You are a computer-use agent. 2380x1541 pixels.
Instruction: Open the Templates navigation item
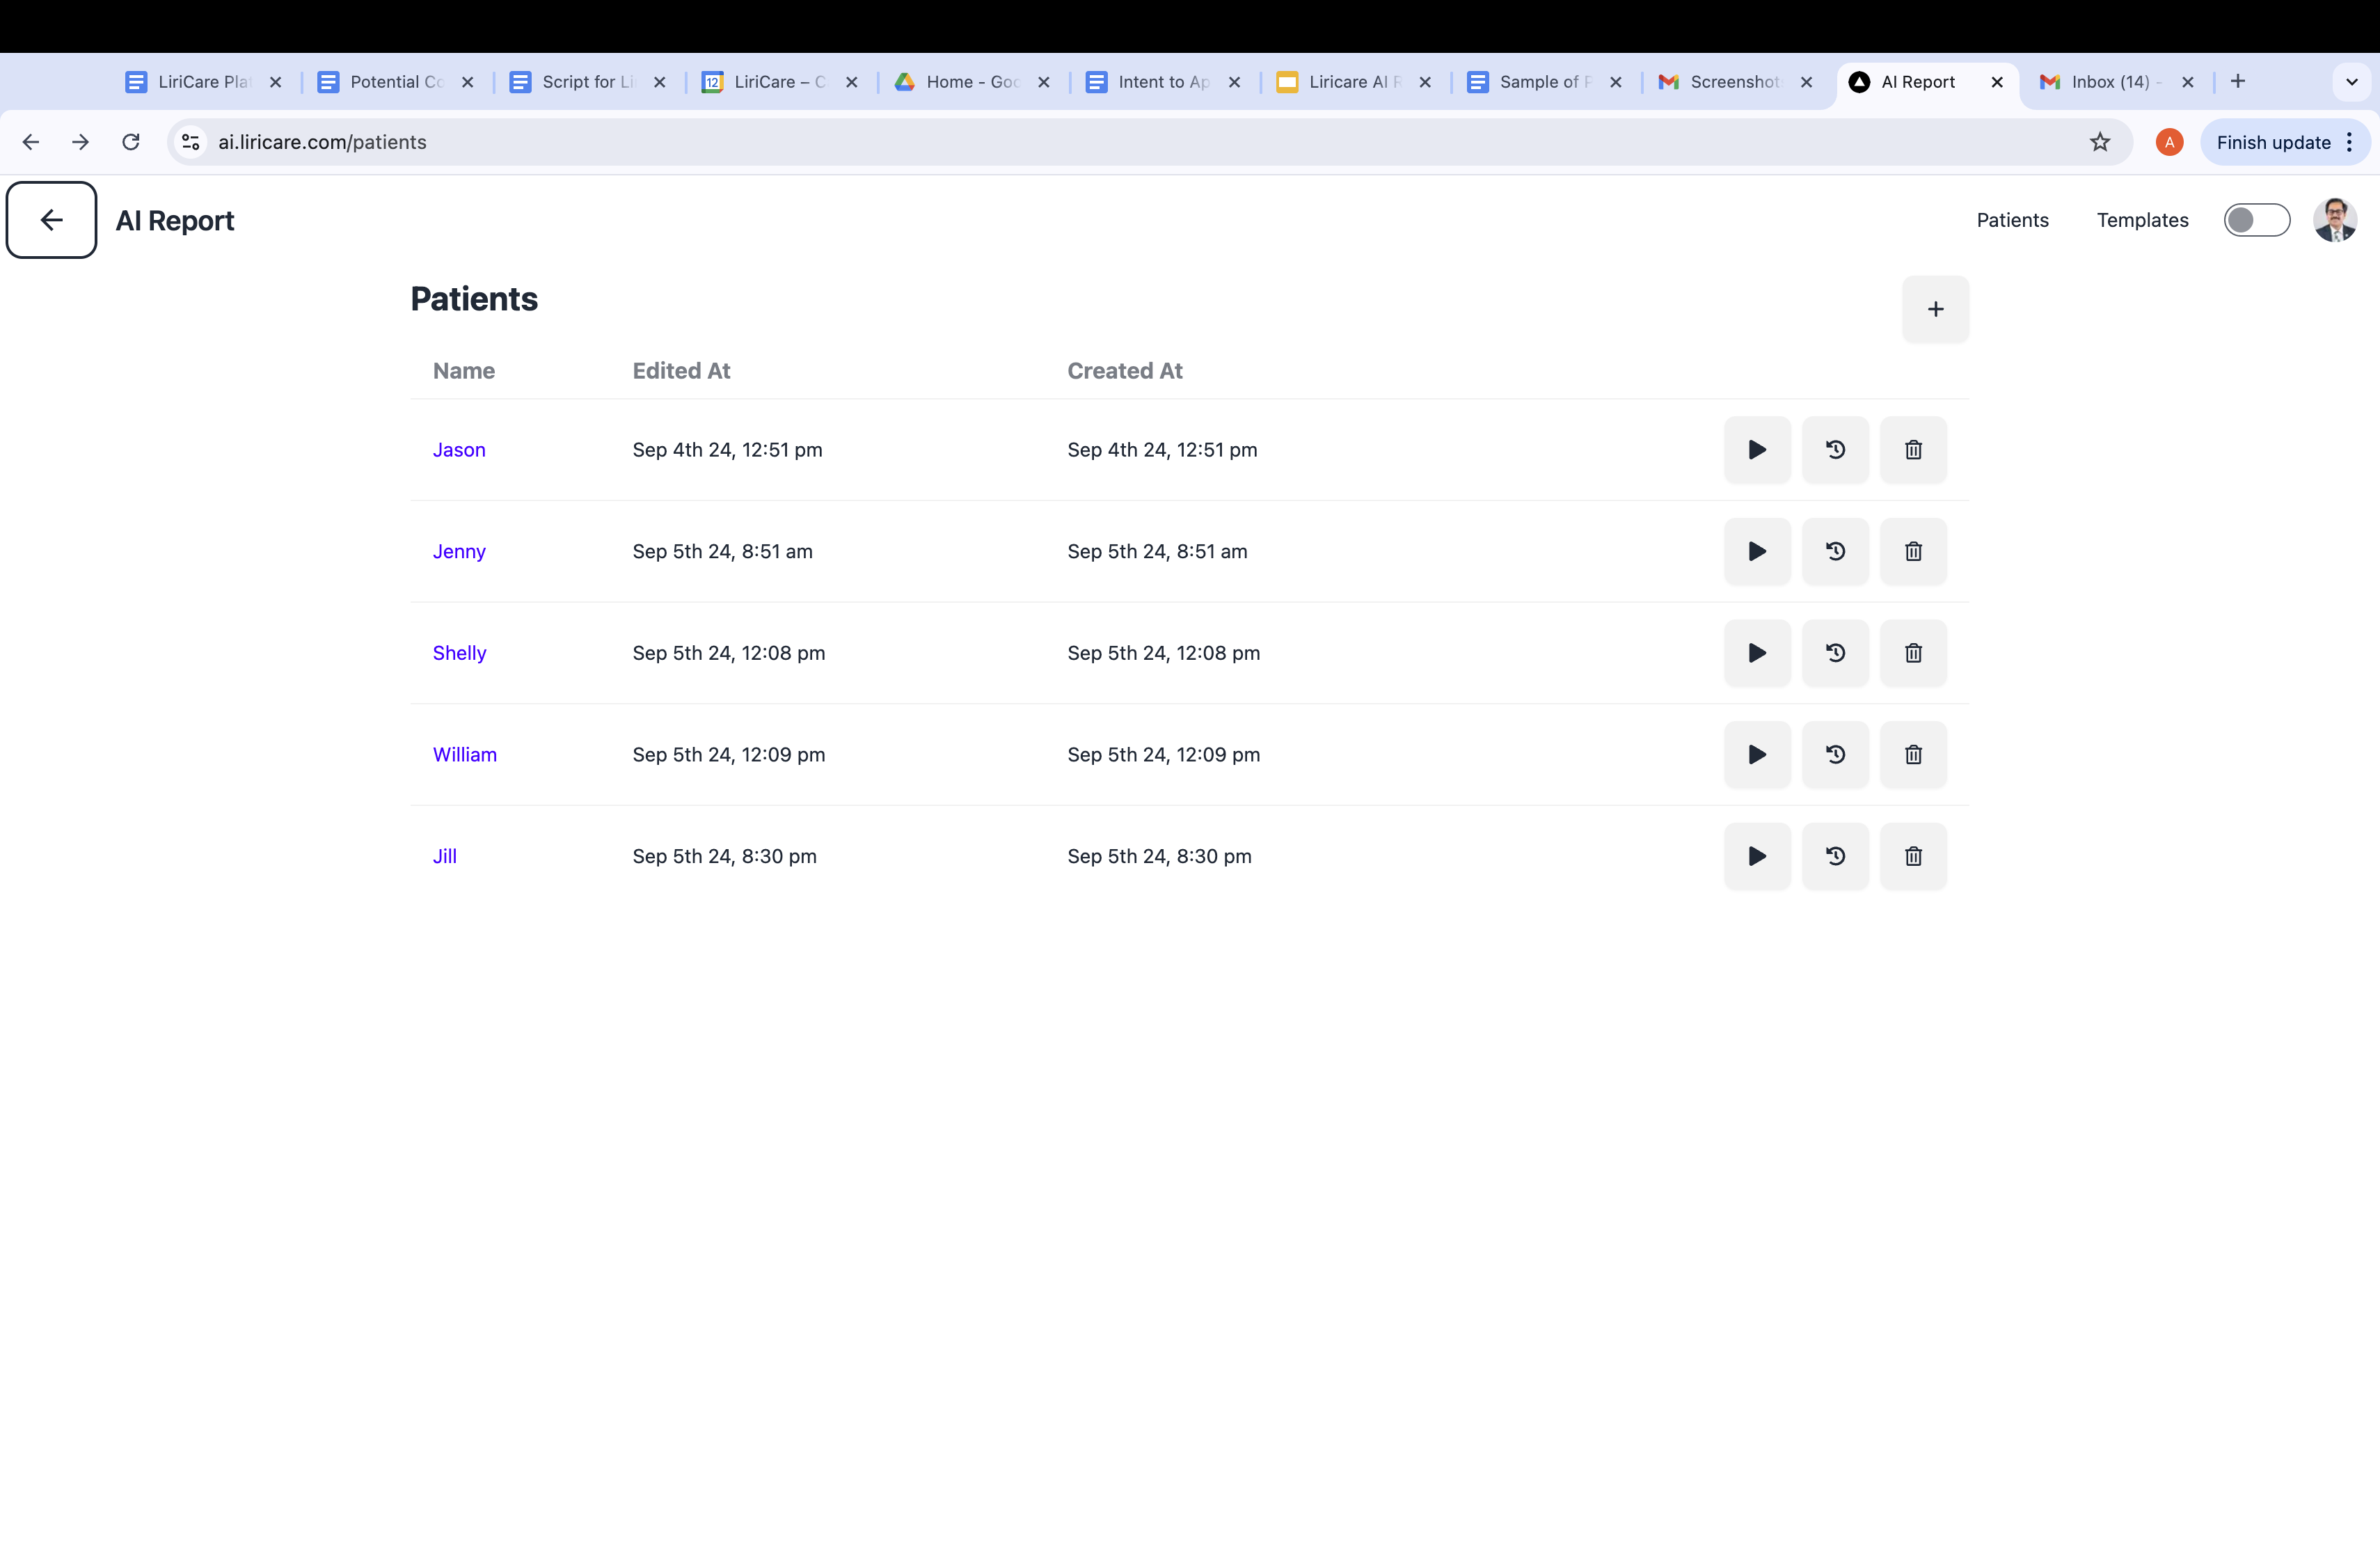click(2142, 220)
